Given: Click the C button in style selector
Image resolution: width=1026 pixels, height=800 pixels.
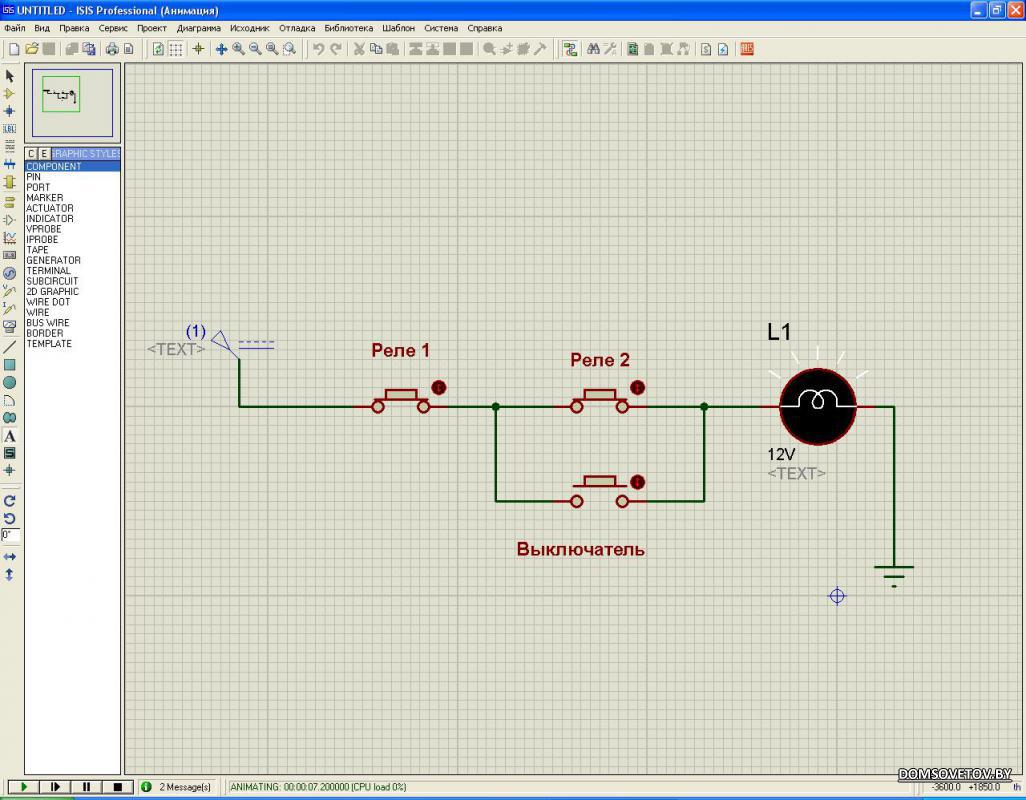Looking at the screenshot, I should (31, 154).
